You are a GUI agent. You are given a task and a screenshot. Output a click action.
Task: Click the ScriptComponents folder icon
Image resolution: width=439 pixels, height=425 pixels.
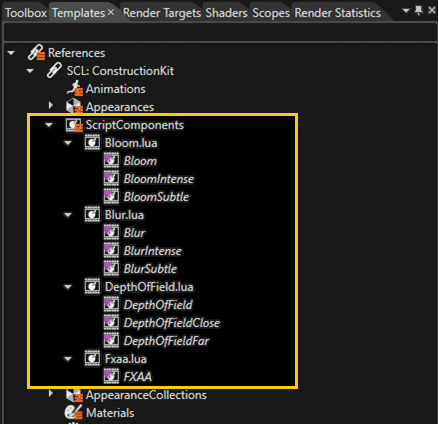[x=74, y=125]
